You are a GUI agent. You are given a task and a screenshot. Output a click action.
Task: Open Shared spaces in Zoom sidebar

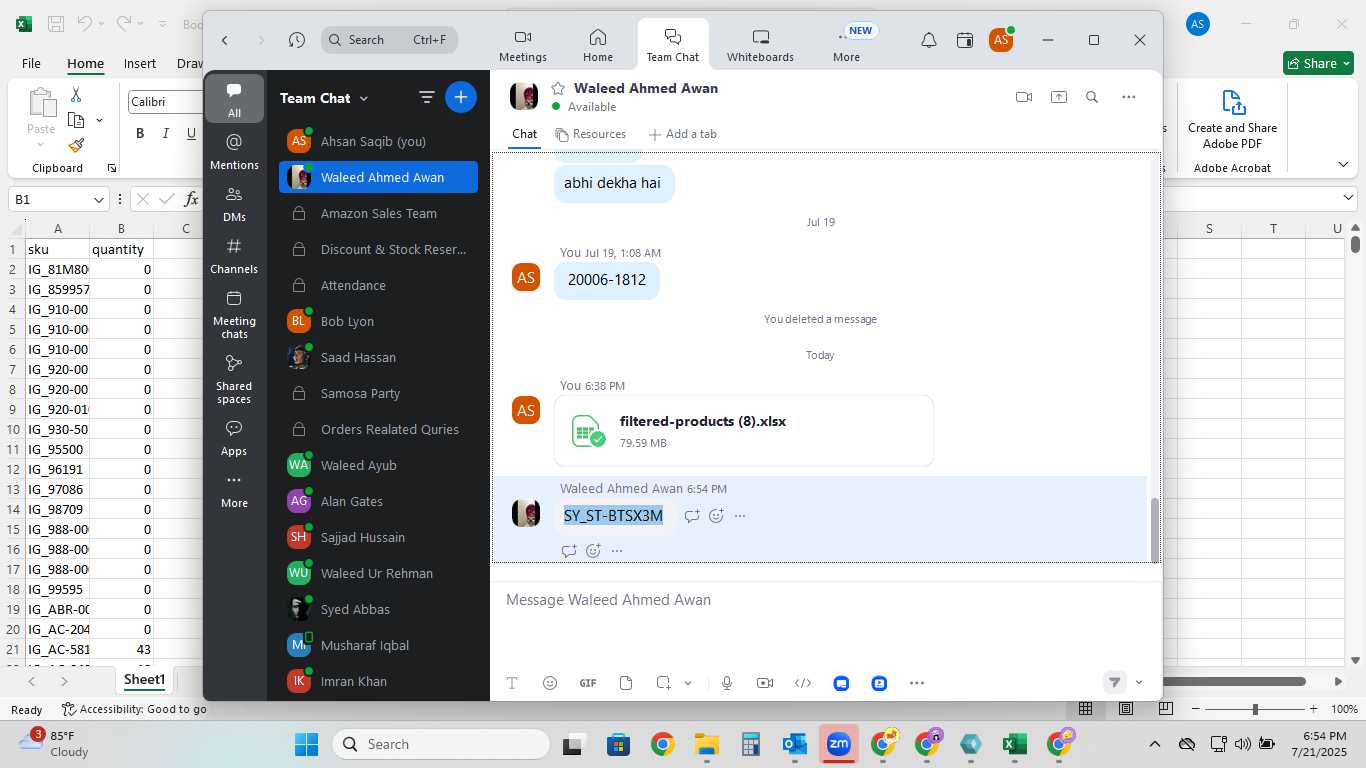pos(234,378)
